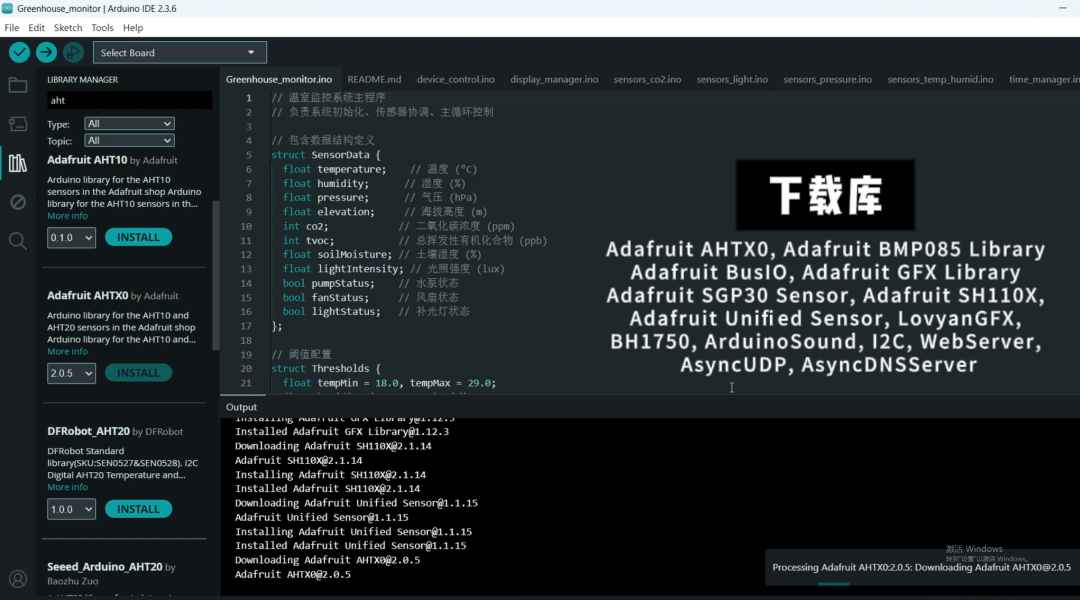The height and width of the screenshot is (600, 1080).
Task: Toggle the Library Manager sidebar icon
Action: pos(18,163)
